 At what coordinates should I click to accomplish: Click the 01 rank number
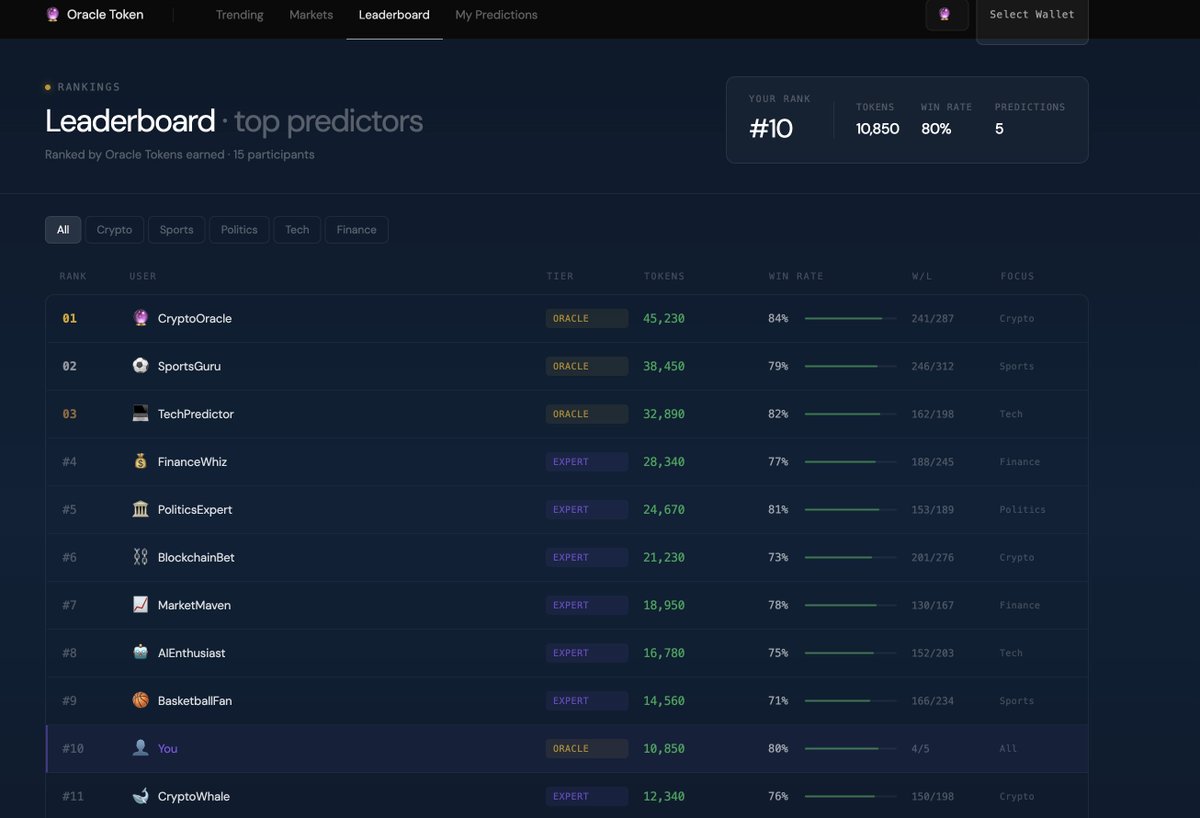69,318
